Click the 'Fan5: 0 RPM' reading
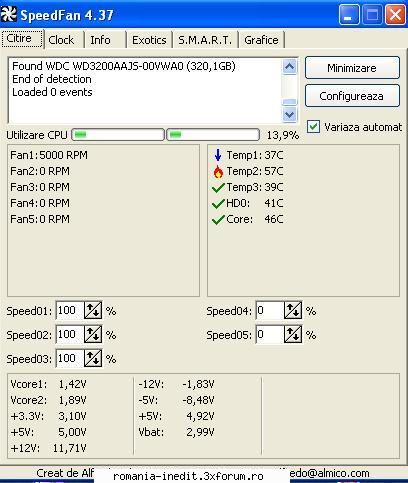Viewport: 408px width, 483px height. coord(40,219)
